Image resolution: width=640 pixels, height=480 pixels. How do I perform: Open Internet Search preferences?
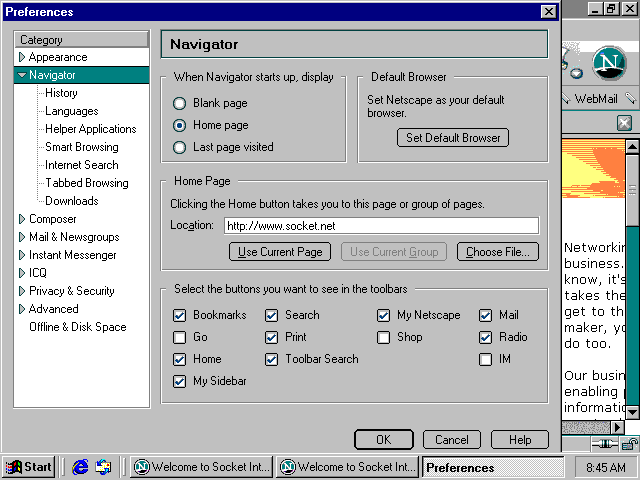click(82, 165)
